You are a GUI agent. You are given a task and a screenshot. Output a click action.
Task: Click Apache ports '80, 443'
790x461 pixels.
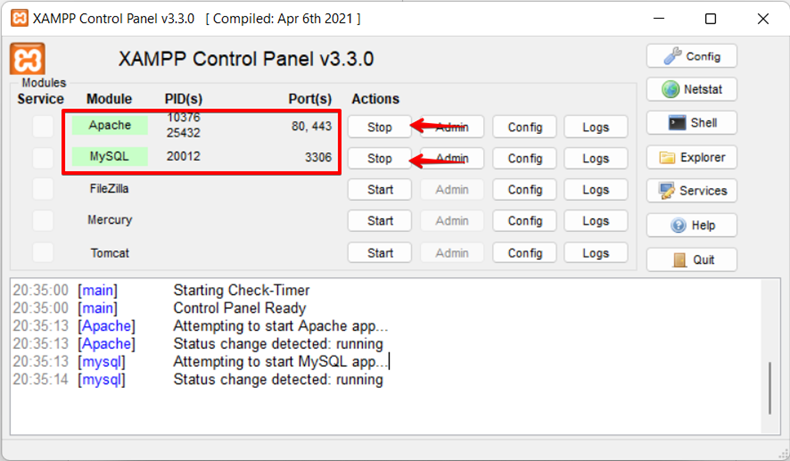pyautogui.click(x=311, y=126)
